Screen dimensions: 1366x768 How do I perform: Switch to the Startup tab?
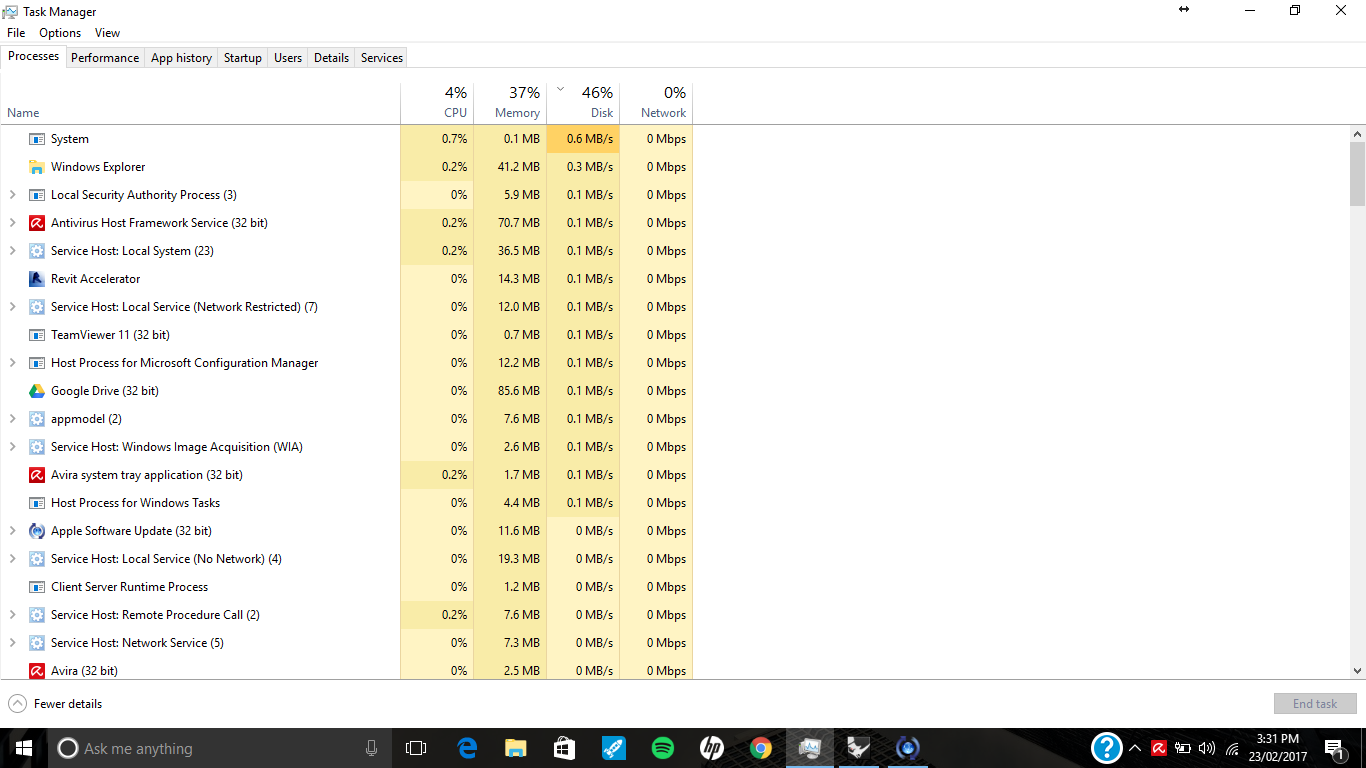click(243, 58)
